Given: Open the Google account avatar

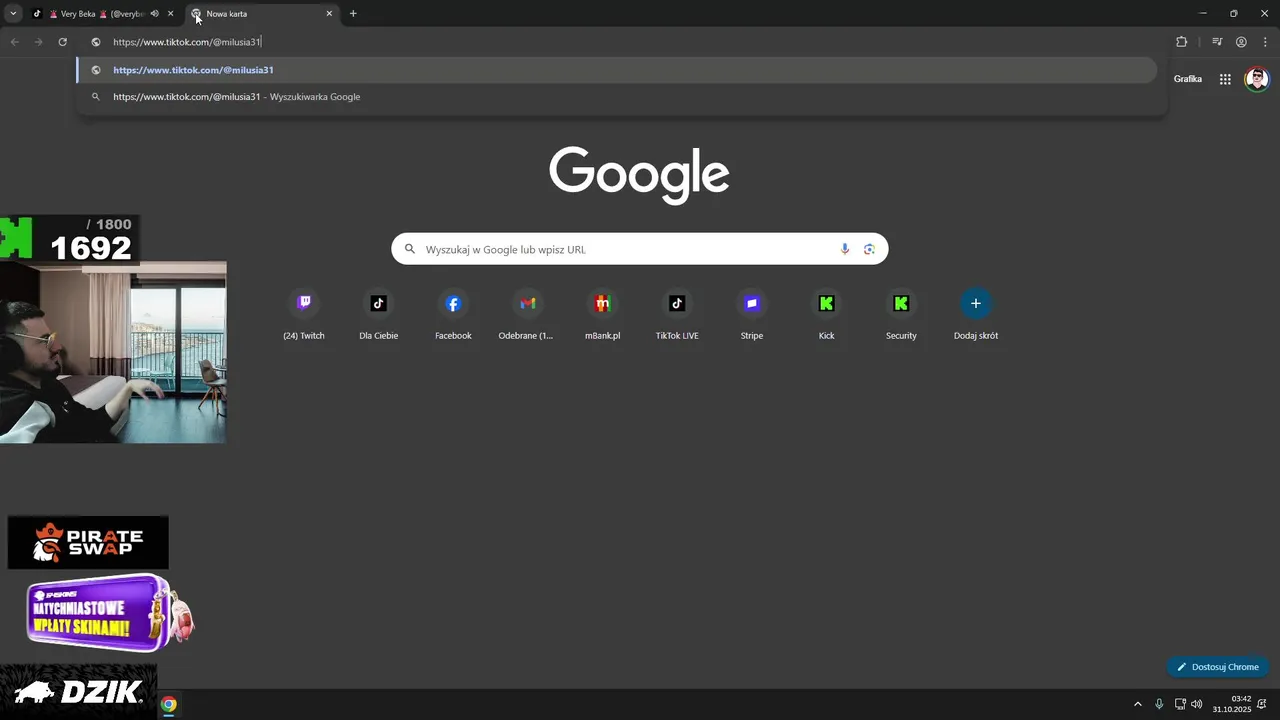Looking at the screenshot, I should click(x=1257, y=79).
